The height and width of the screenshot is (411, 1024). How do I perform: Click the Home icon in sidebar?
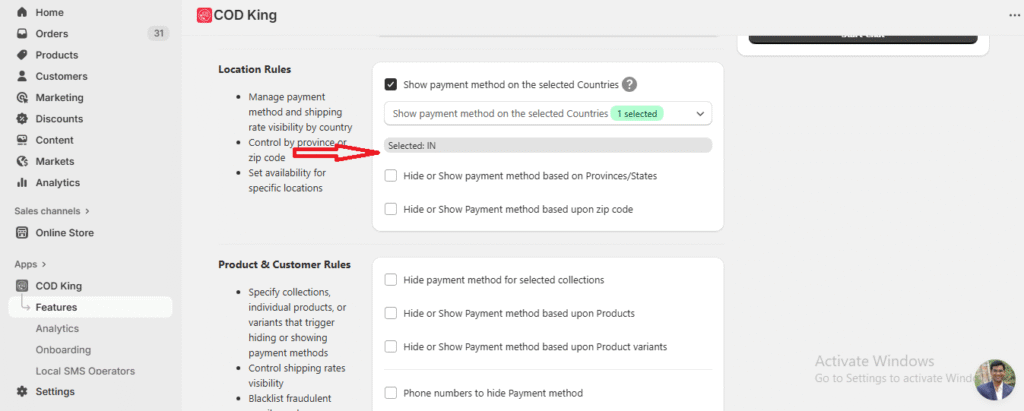coord(22,12)
